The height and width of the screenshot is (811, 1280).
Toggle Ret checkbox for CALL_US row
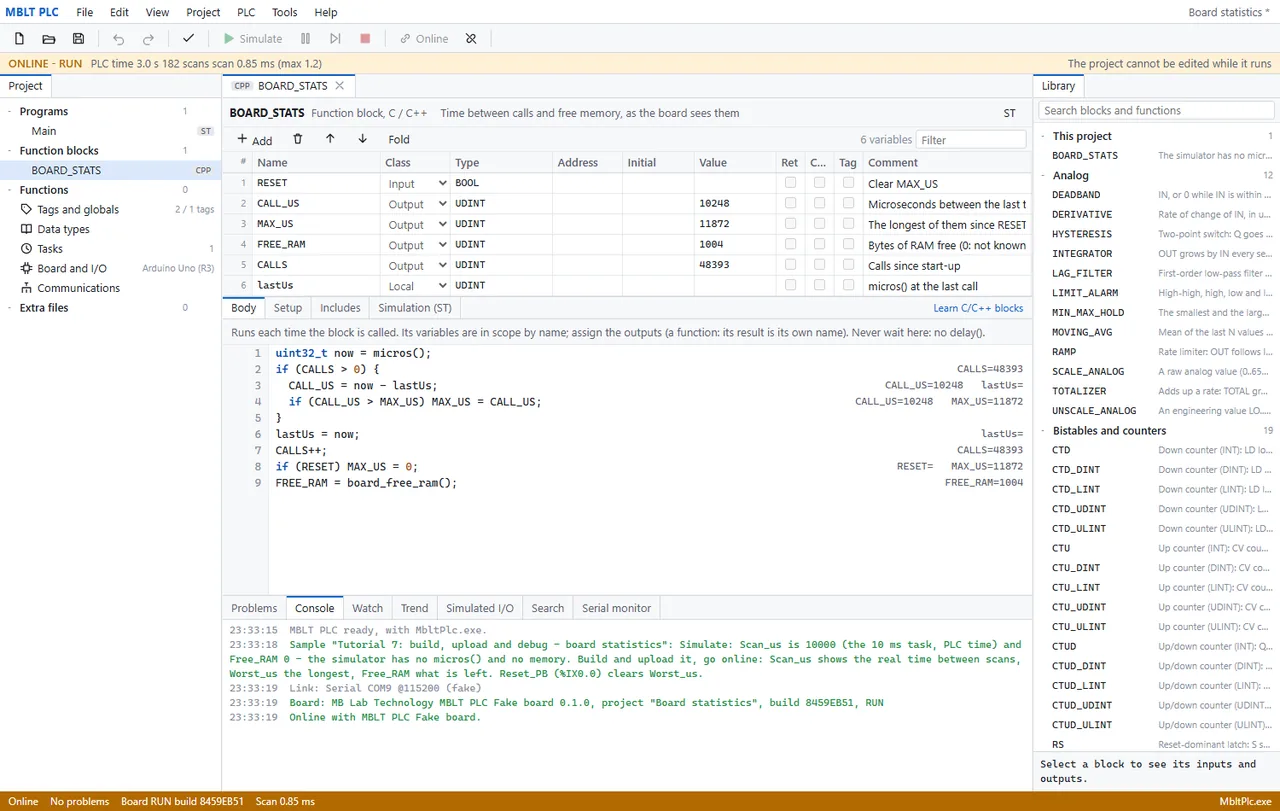point(790,203)
